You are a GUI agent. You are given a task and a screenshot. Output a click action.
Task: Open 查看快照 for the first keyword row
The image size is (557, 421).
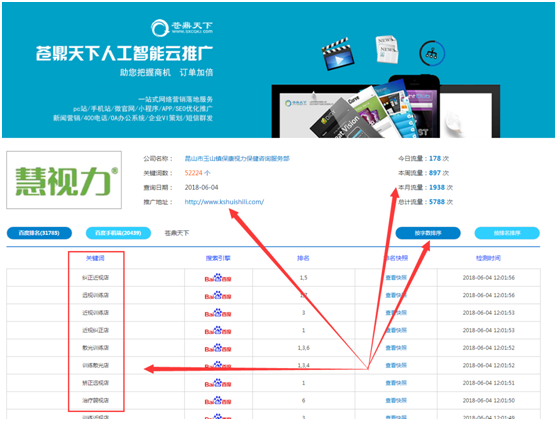[396, 277]
